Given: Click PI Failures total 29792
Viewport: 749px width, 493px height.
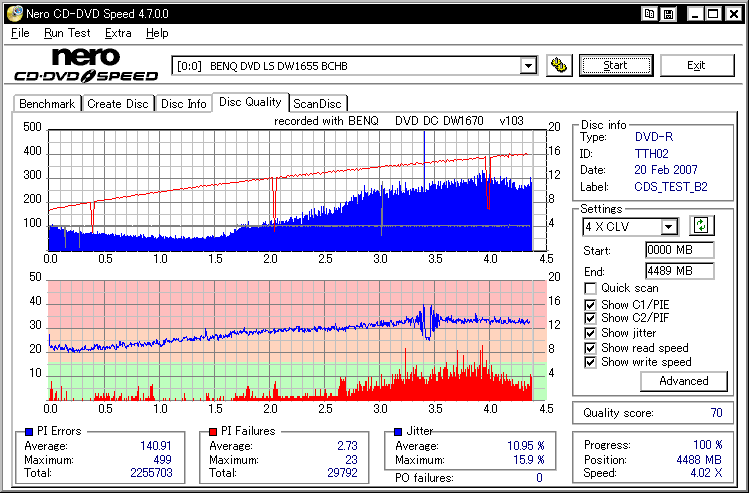Looking at the screenshot, I should pyautogui.click(x=341, y=473).
